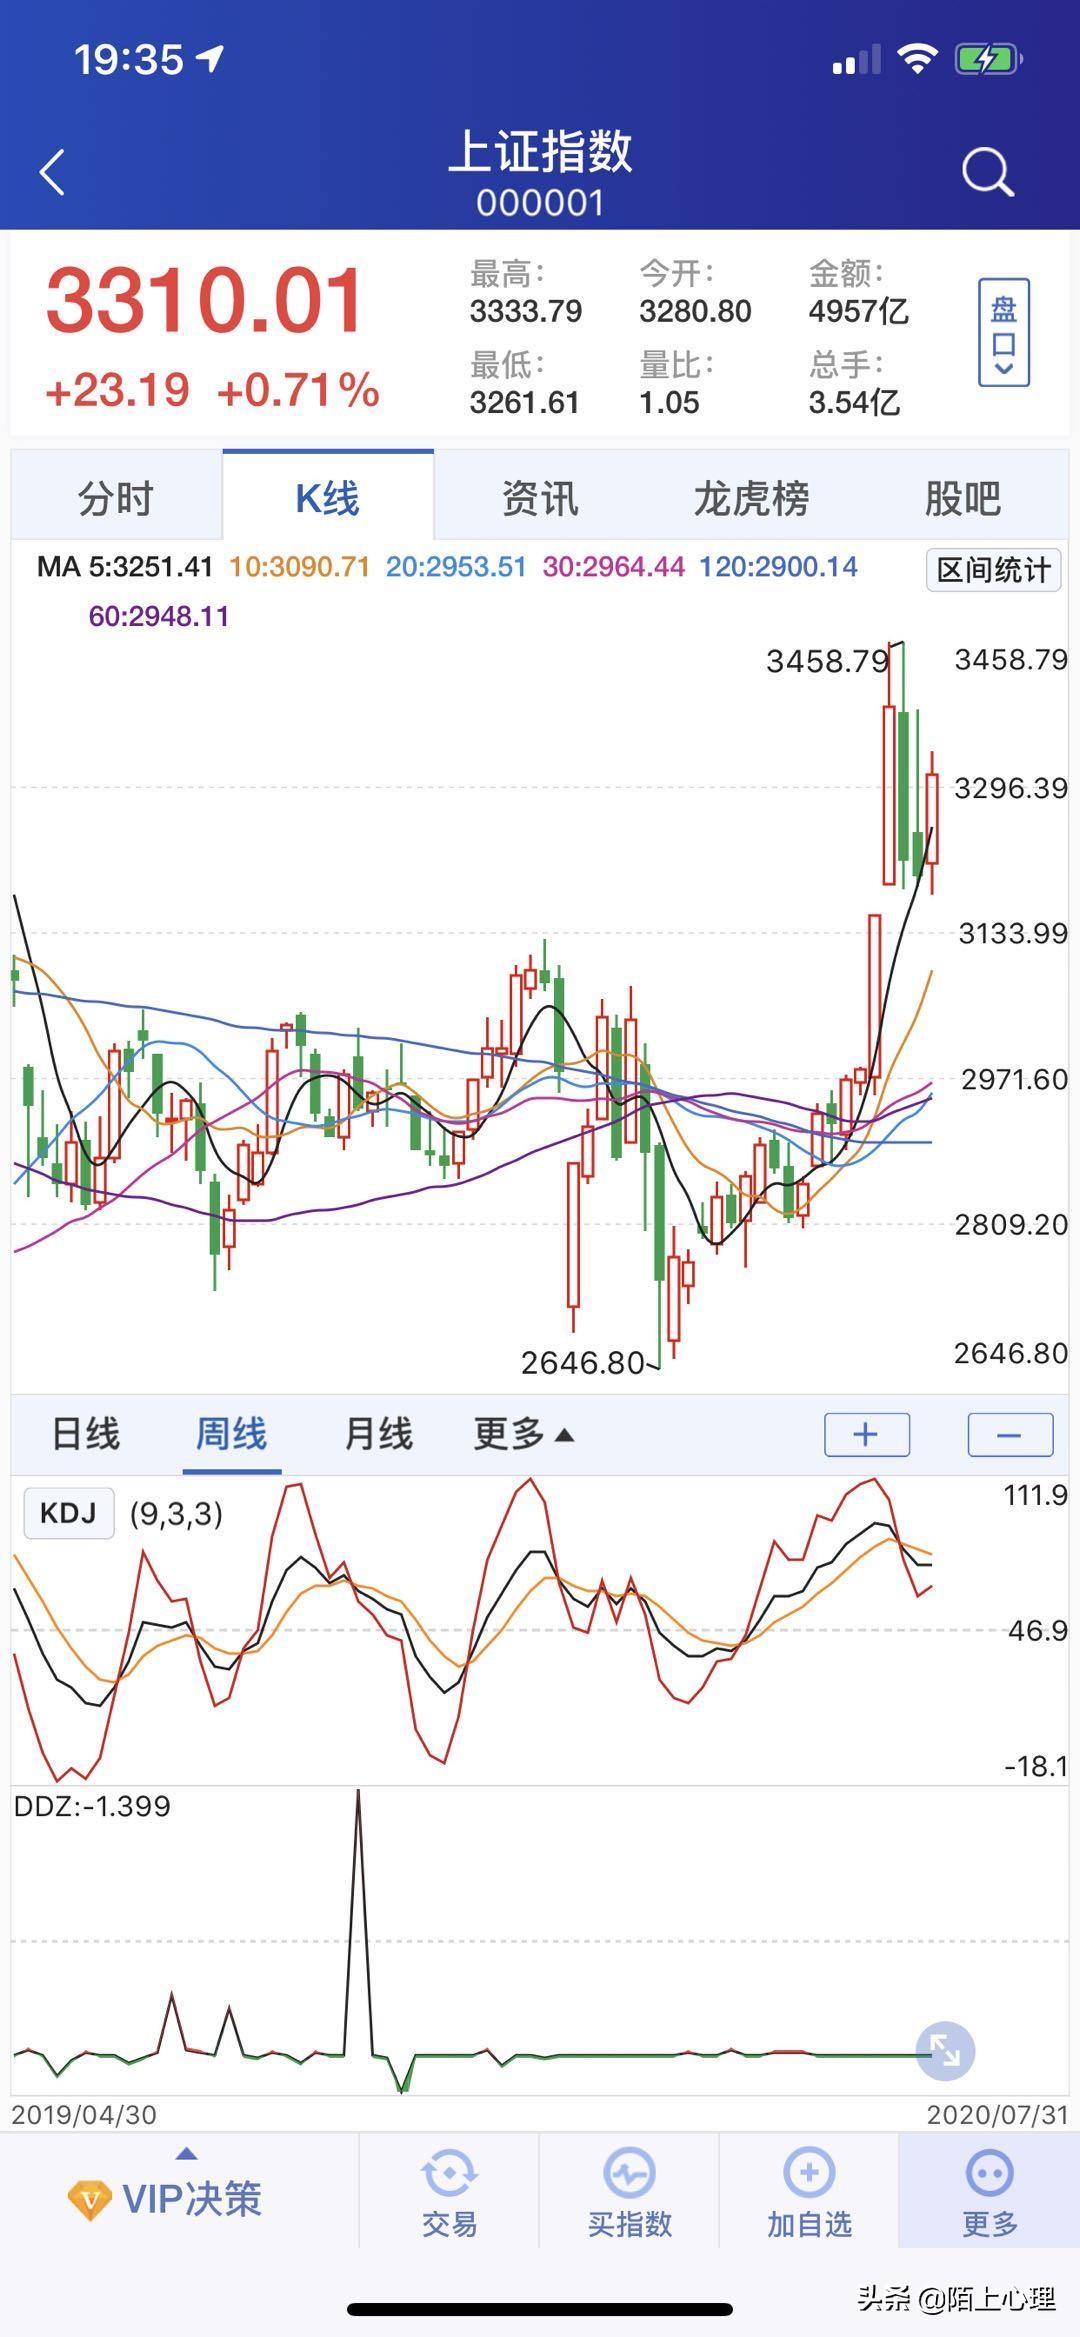Image resolution: width=1080 pixels, height=2337 pixels.
Task: Open the 股吧 forum tab
Action: [x=962, y=497]
